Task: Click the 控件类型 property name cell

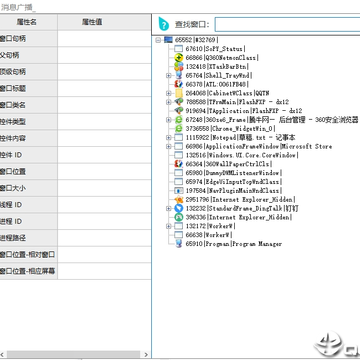Action: [x=29, y=122]
